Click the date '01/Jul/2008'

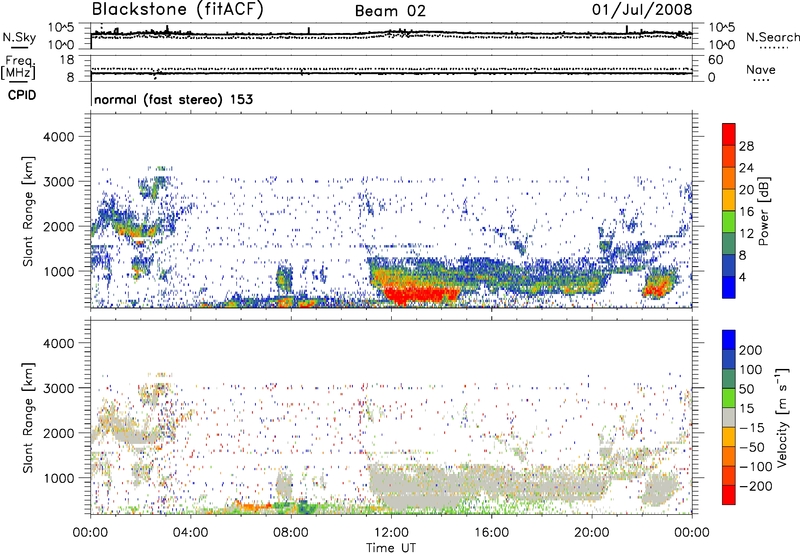[642, 10]
